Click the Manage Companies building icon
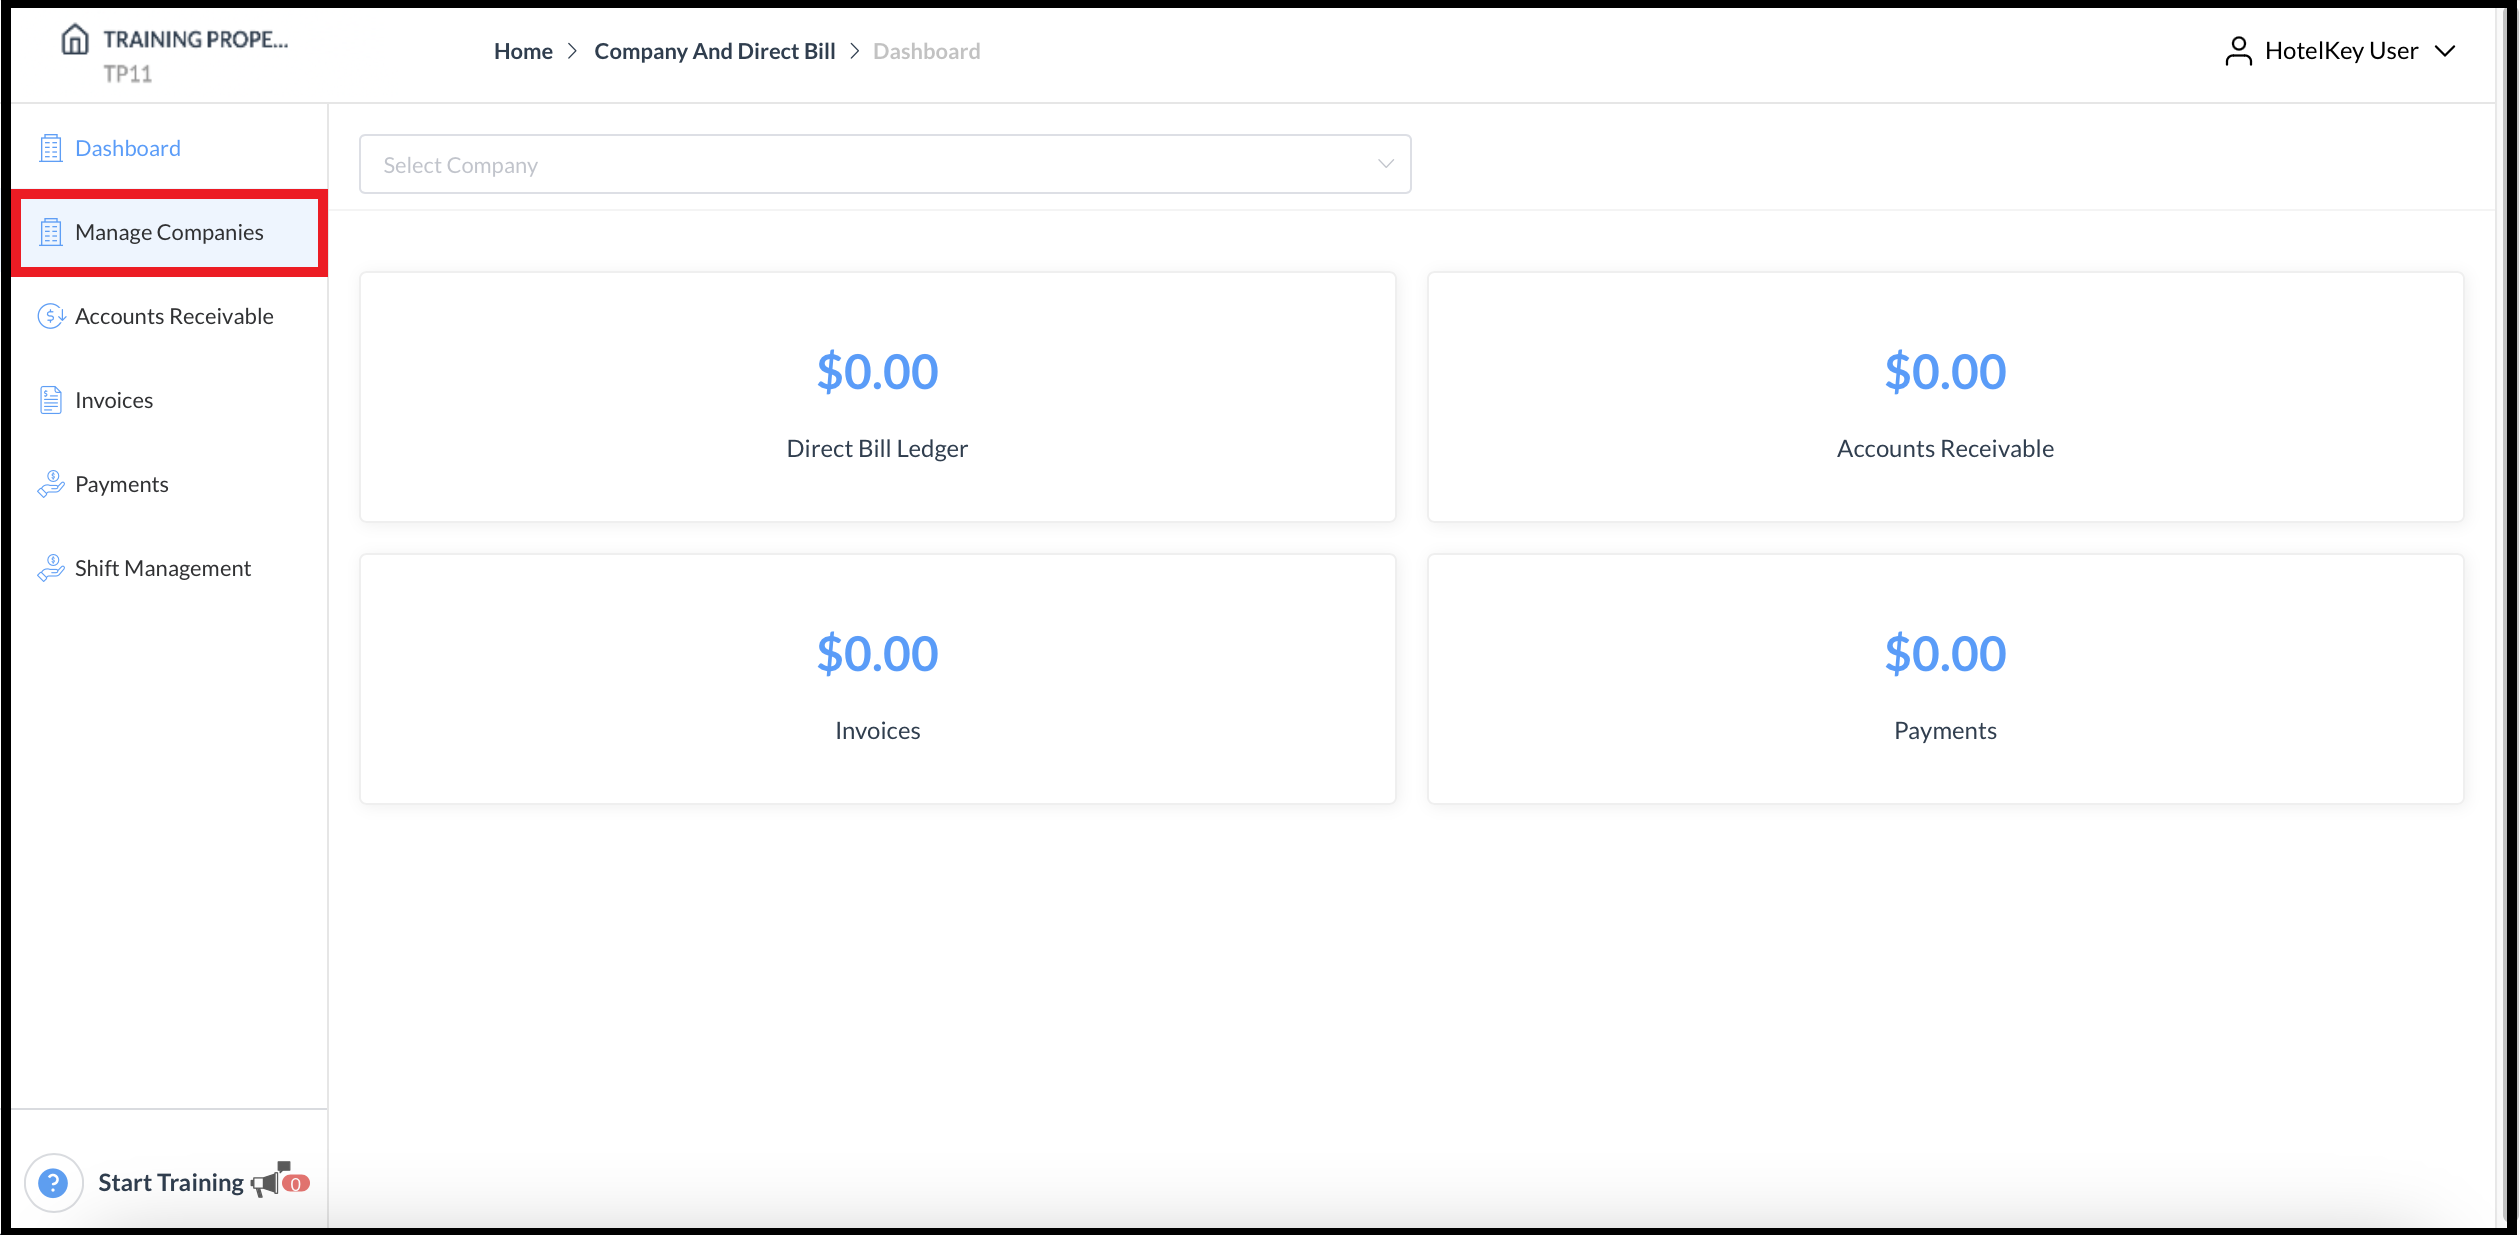The image size is (2520, 1235). click(51, 231)
